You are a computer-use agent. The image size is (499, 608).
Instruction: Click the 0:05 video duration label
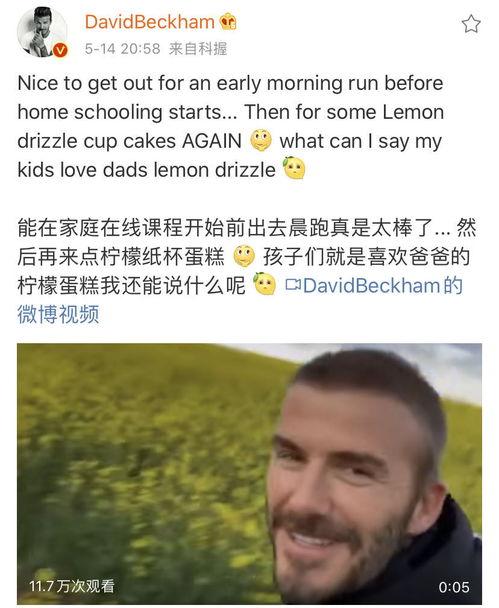pyautogui.click(x=454, y=587)
